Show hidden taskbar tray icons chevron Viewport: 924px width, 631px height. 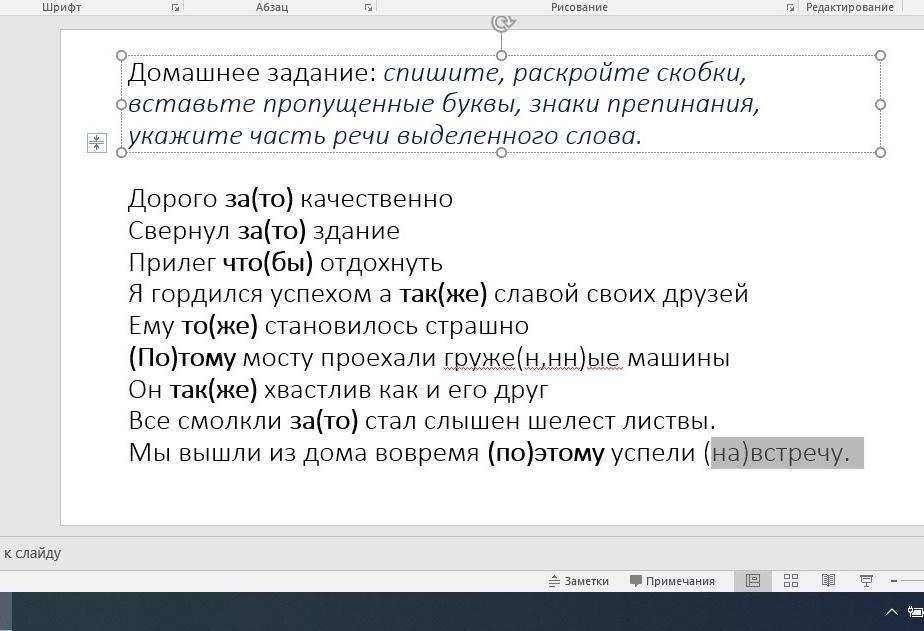click(x=892, y=612)
